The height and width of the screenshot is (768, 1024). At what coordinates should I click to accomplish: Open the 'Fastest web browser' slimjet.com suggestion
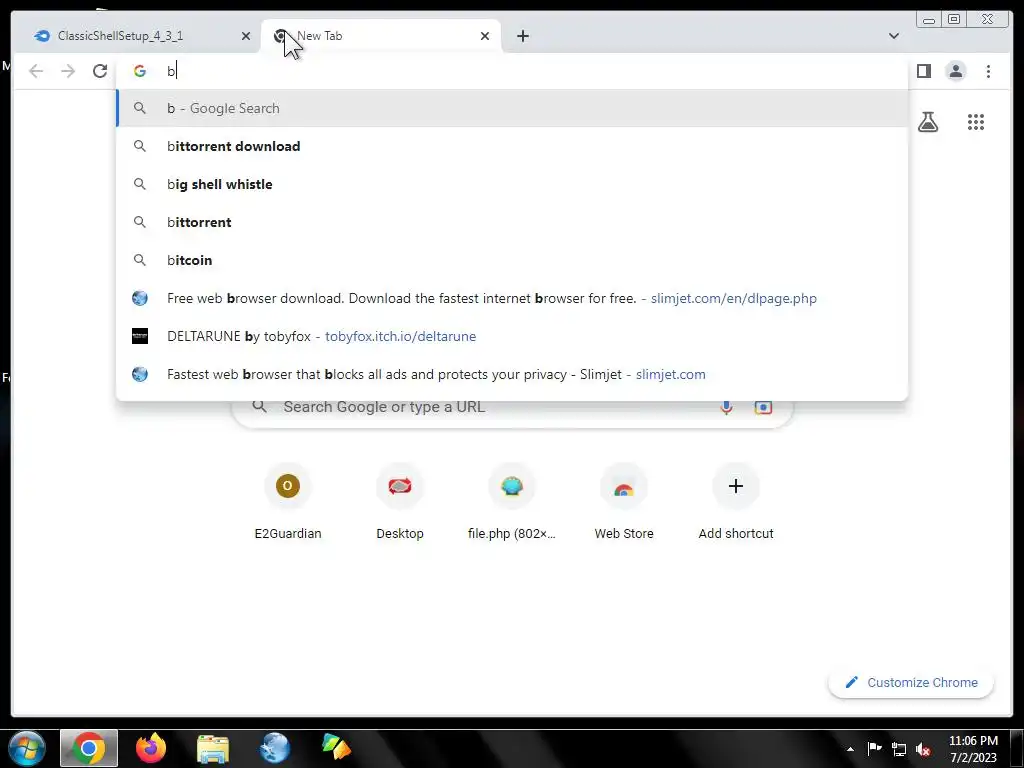[512, 374]
